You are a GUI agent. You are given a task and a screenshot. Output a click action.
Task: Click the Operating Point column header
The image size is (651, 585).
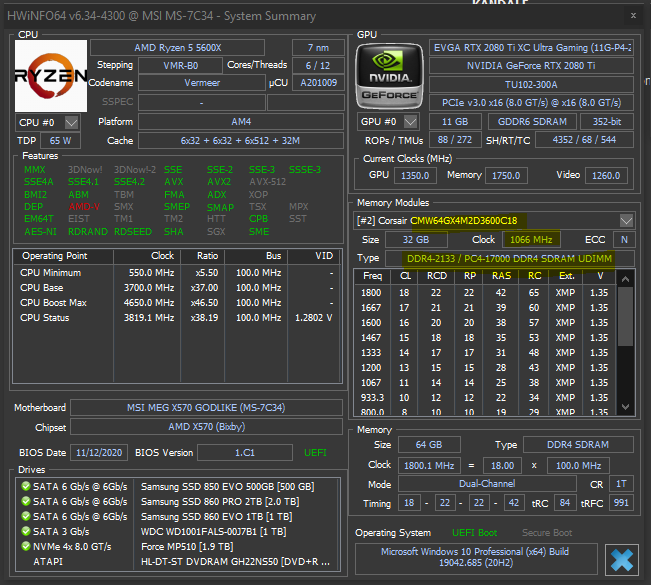point(63,256)
